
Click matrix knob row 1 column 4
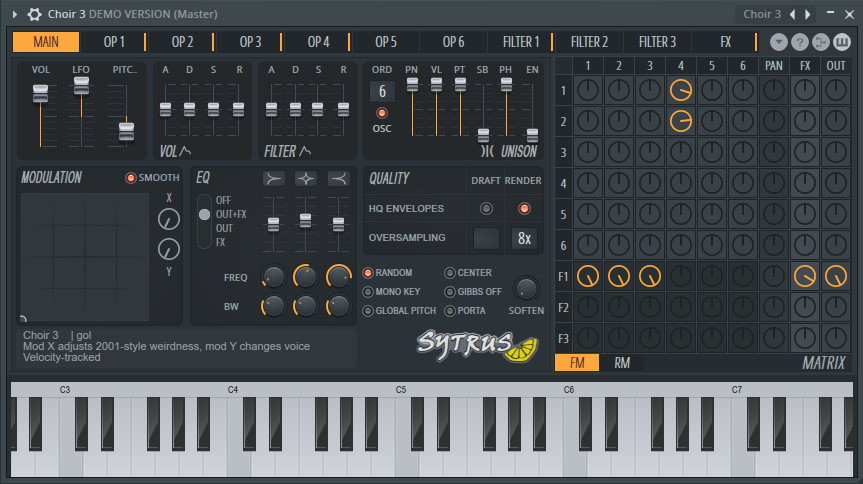point(681,90)
